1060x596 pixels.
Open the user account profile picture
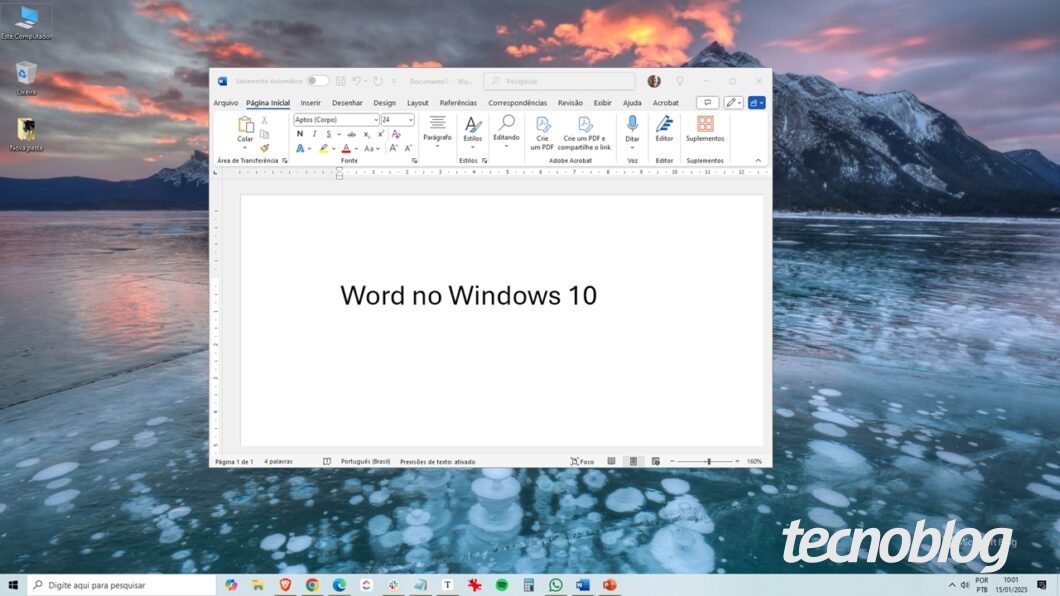point(654,81)
